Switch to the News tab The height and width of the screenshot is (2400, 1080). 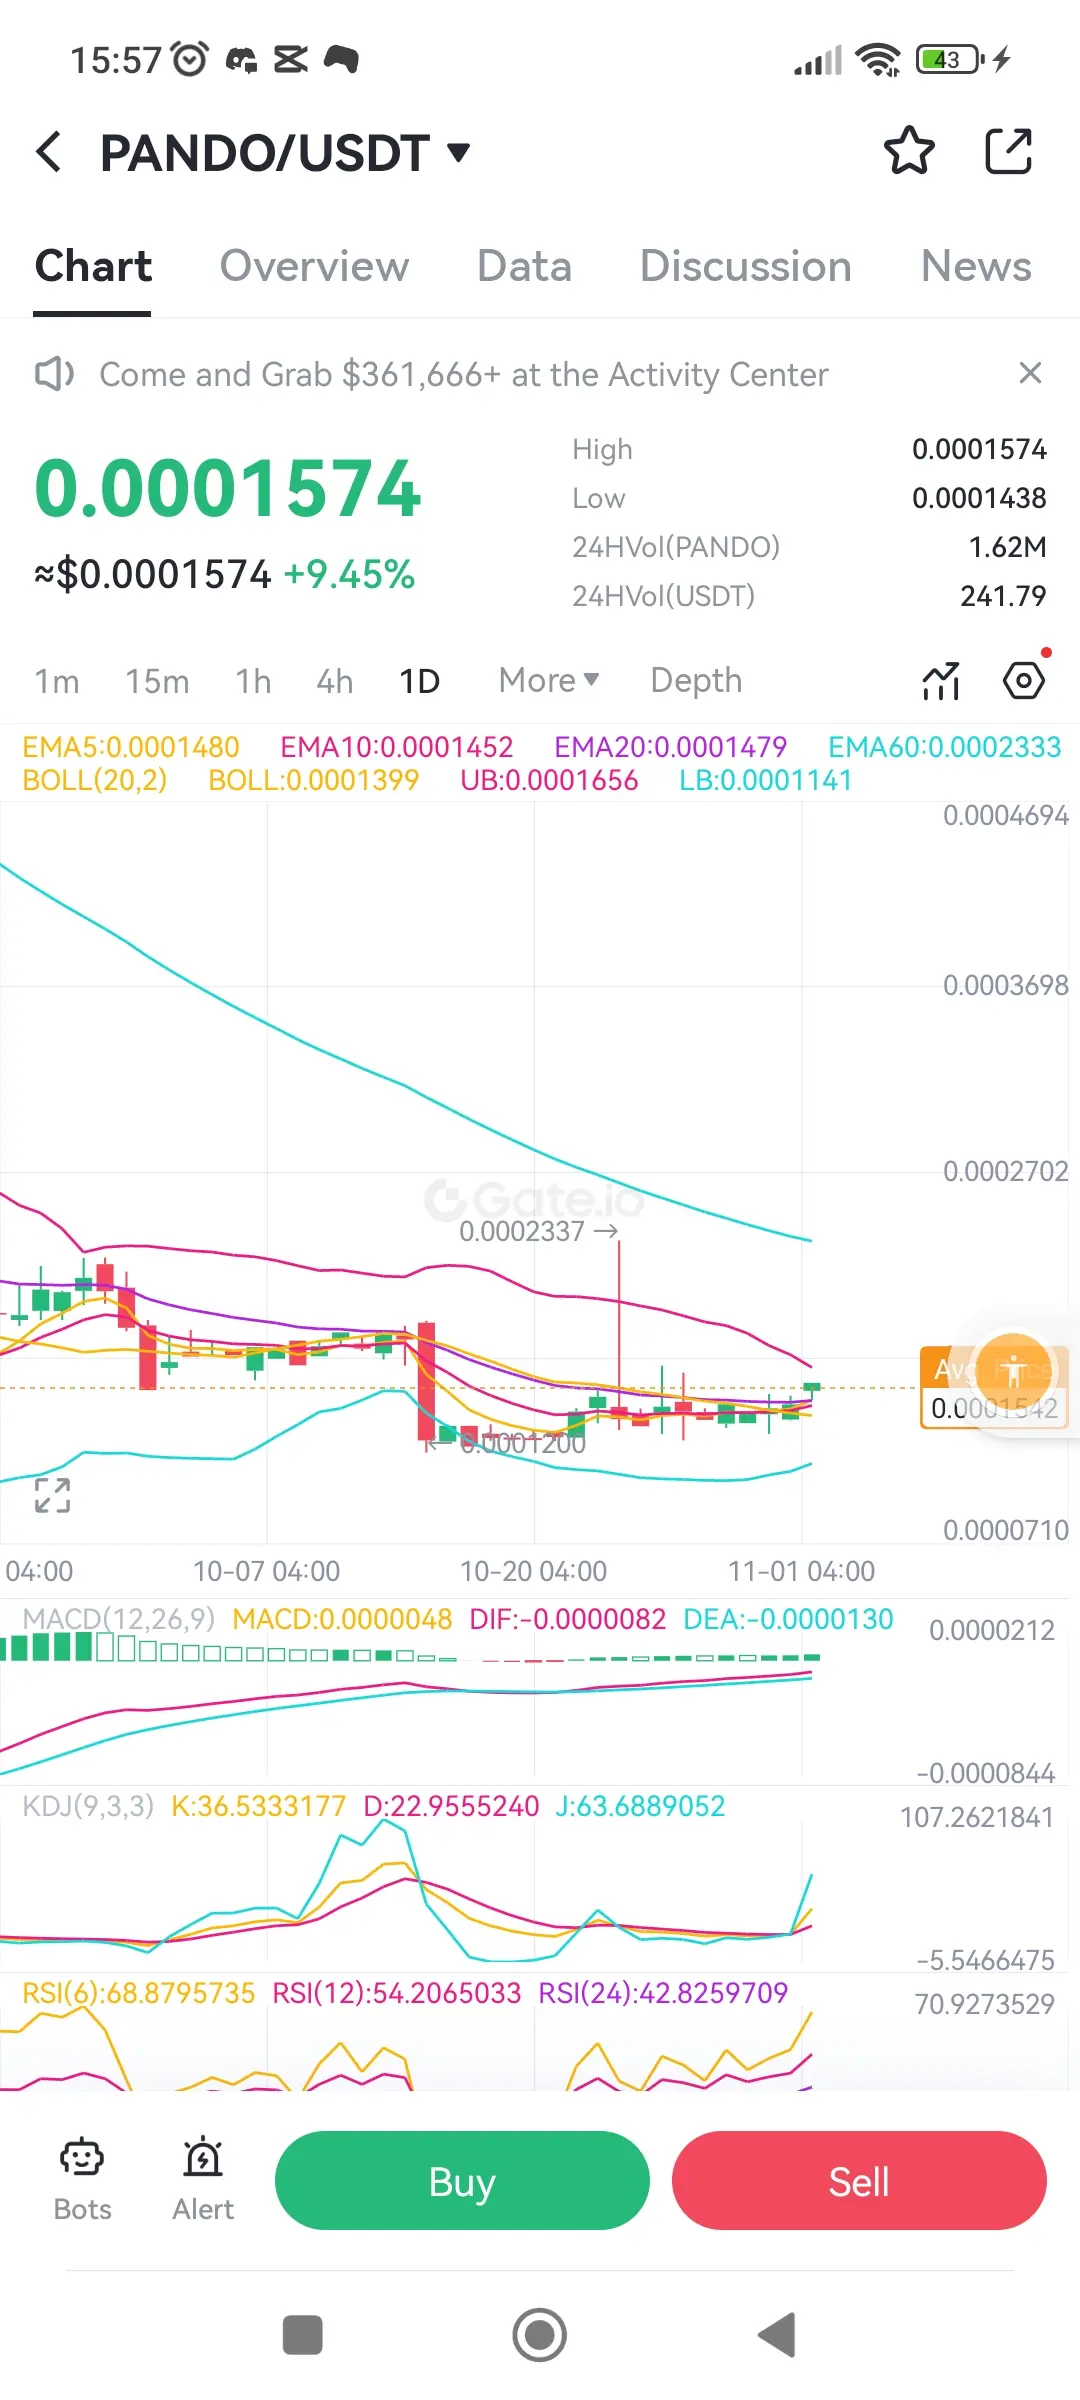(x=976, y=266)
